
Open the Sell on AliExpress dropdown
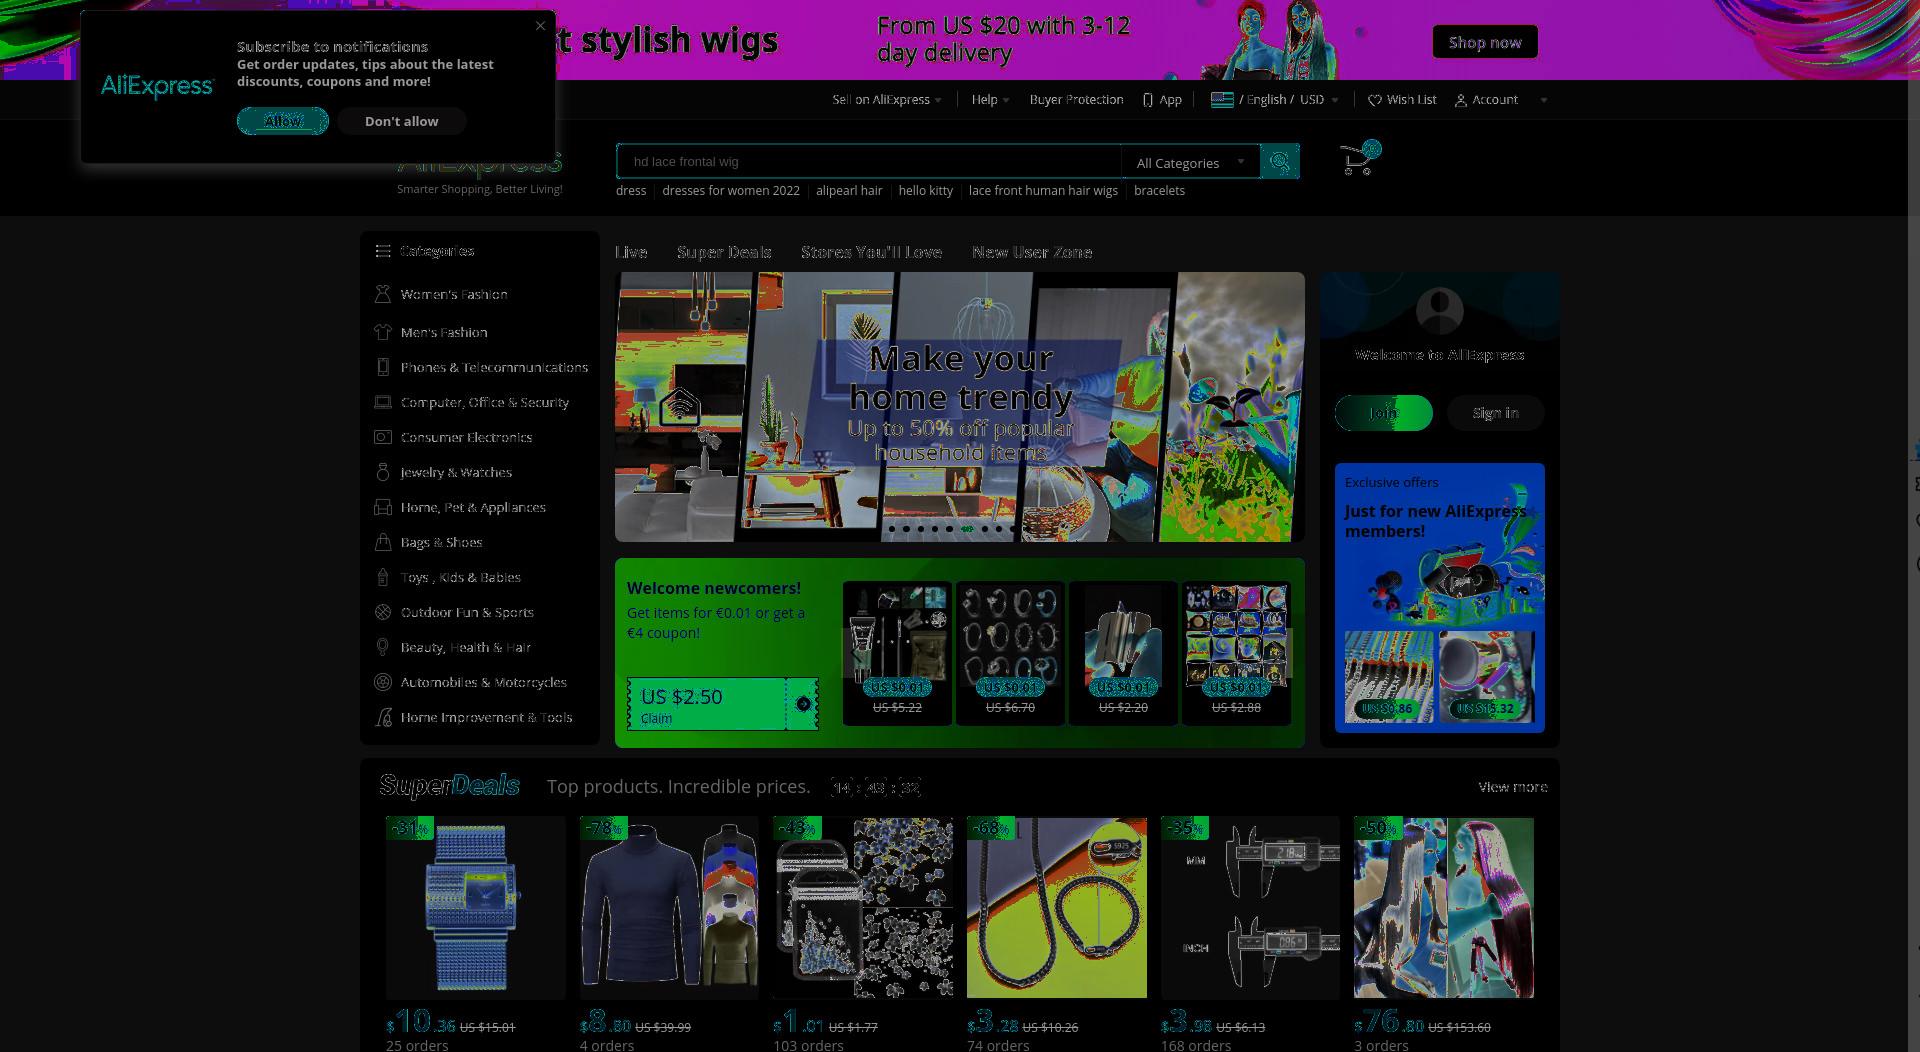887,100
